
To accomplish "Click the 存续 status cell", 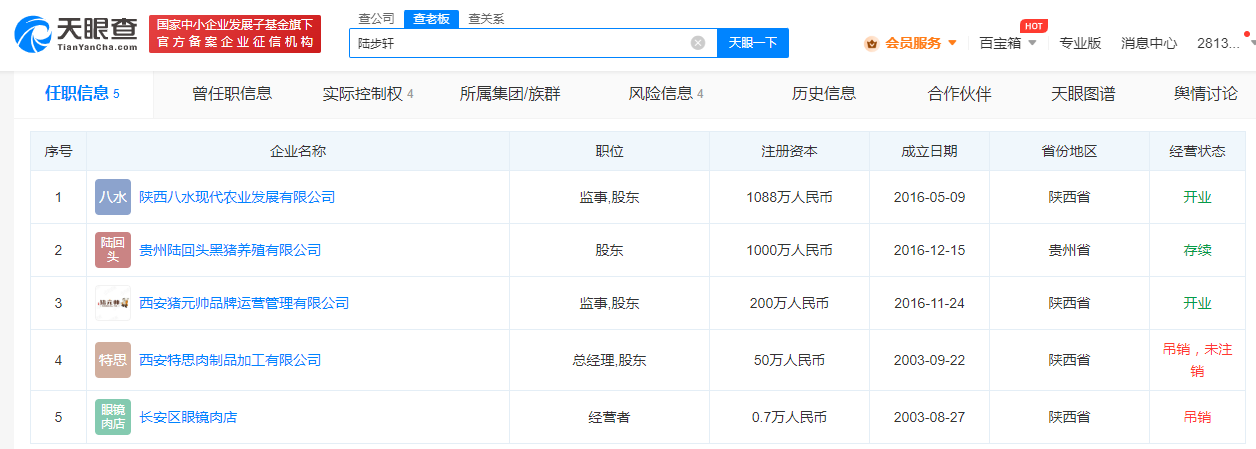I will tap(1197, 250).
